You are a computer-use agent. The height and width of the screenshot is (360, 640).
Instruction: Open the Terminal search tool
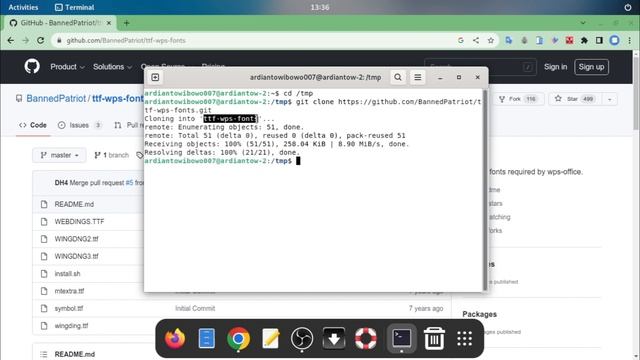pyautogui.click(x=398, y=77)
